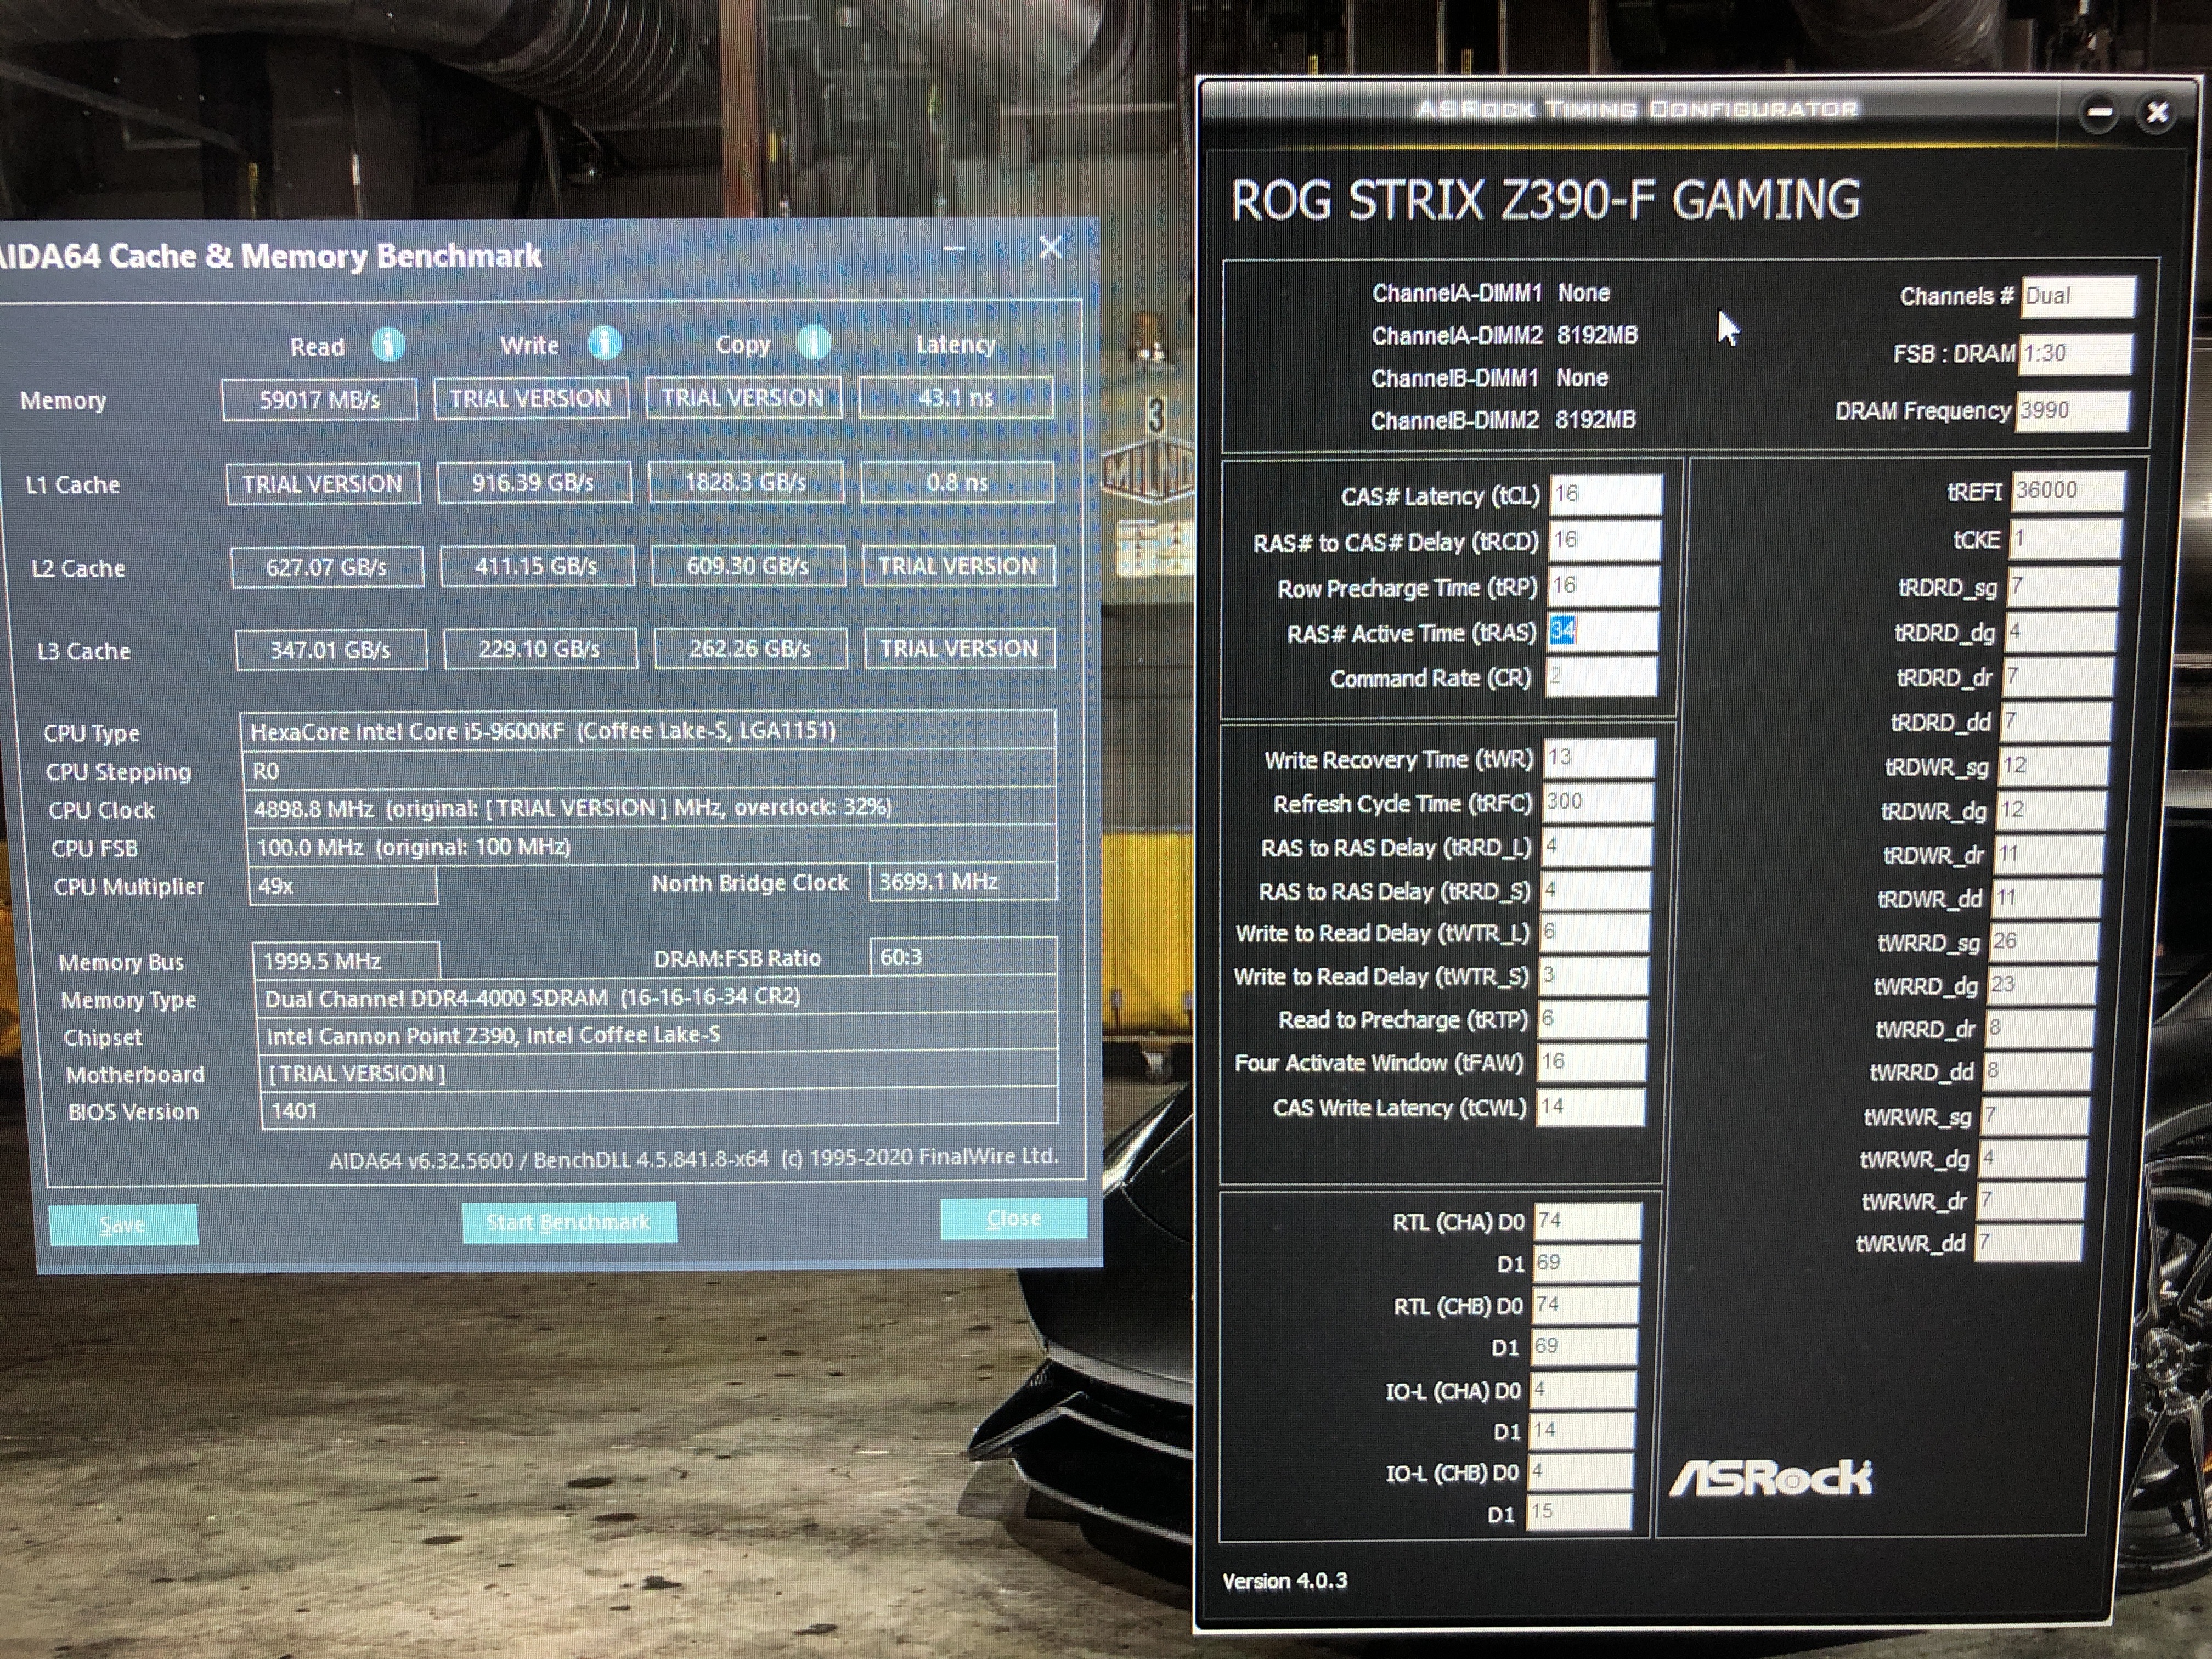
Task: Close the ASRock Timing Configurator window
Action: point(2157,113)
